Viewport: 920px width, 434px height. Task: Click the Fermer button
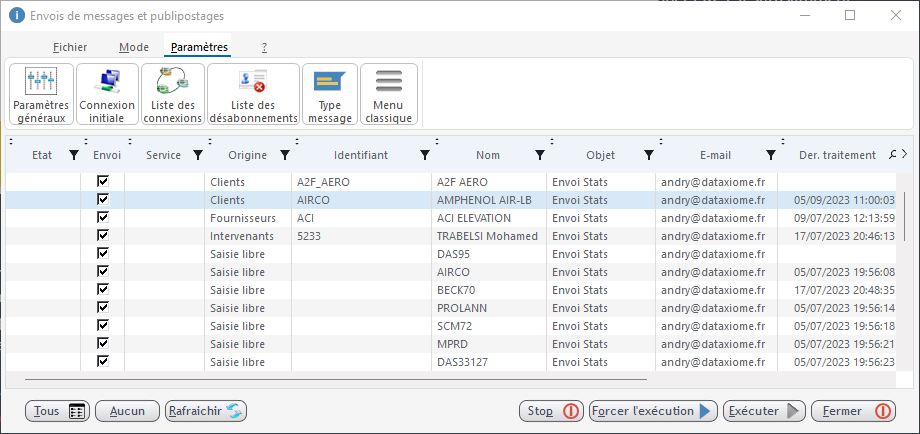(x=853, y=411)
